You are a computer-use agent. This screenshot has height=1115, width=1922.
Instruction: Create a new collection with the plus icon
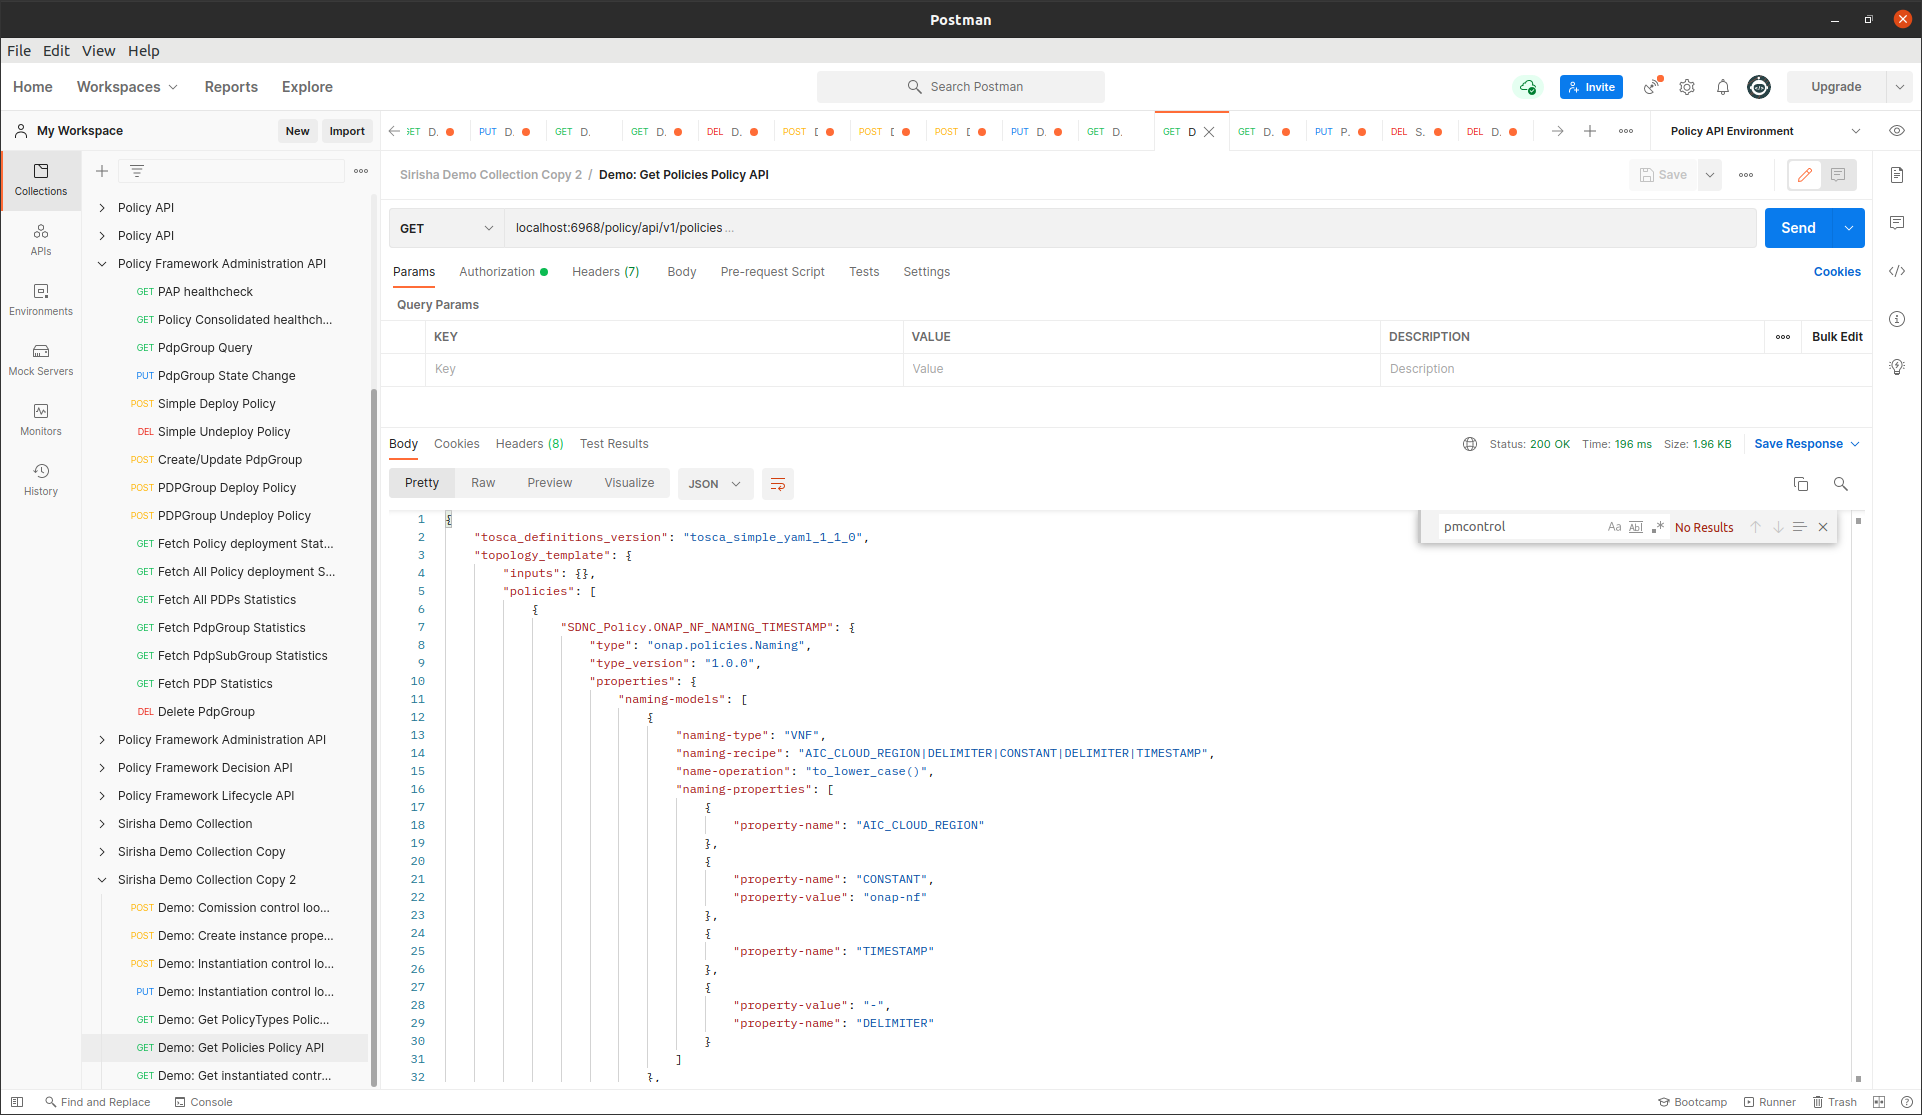(102, 171)
